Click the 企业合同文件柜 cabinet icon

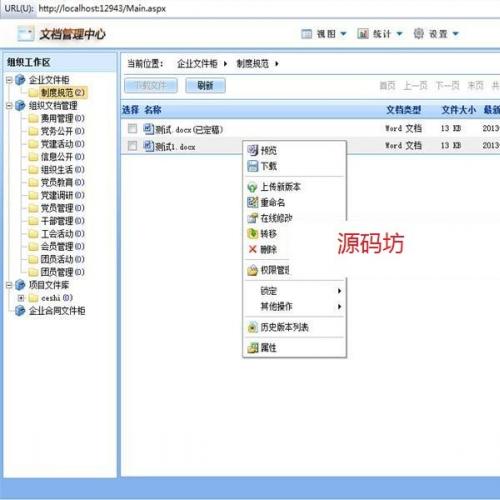(20, 311)
